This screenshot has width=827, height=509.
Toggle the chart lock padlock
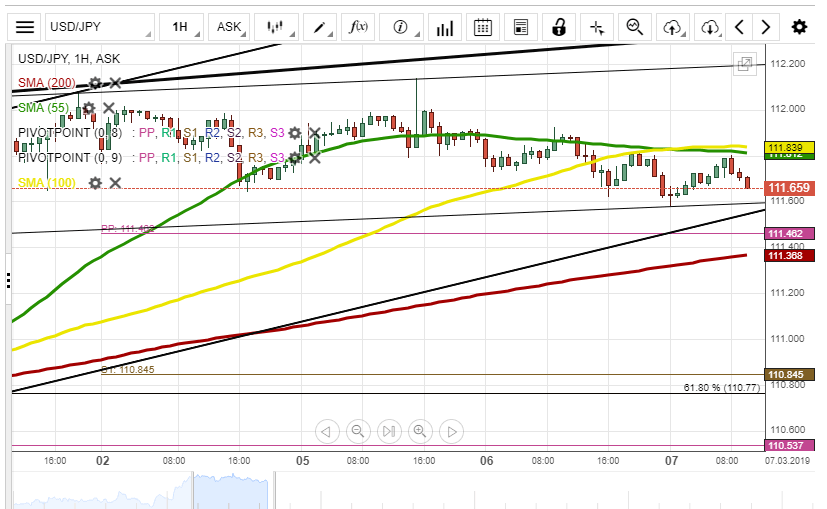[x=560, y=27]
